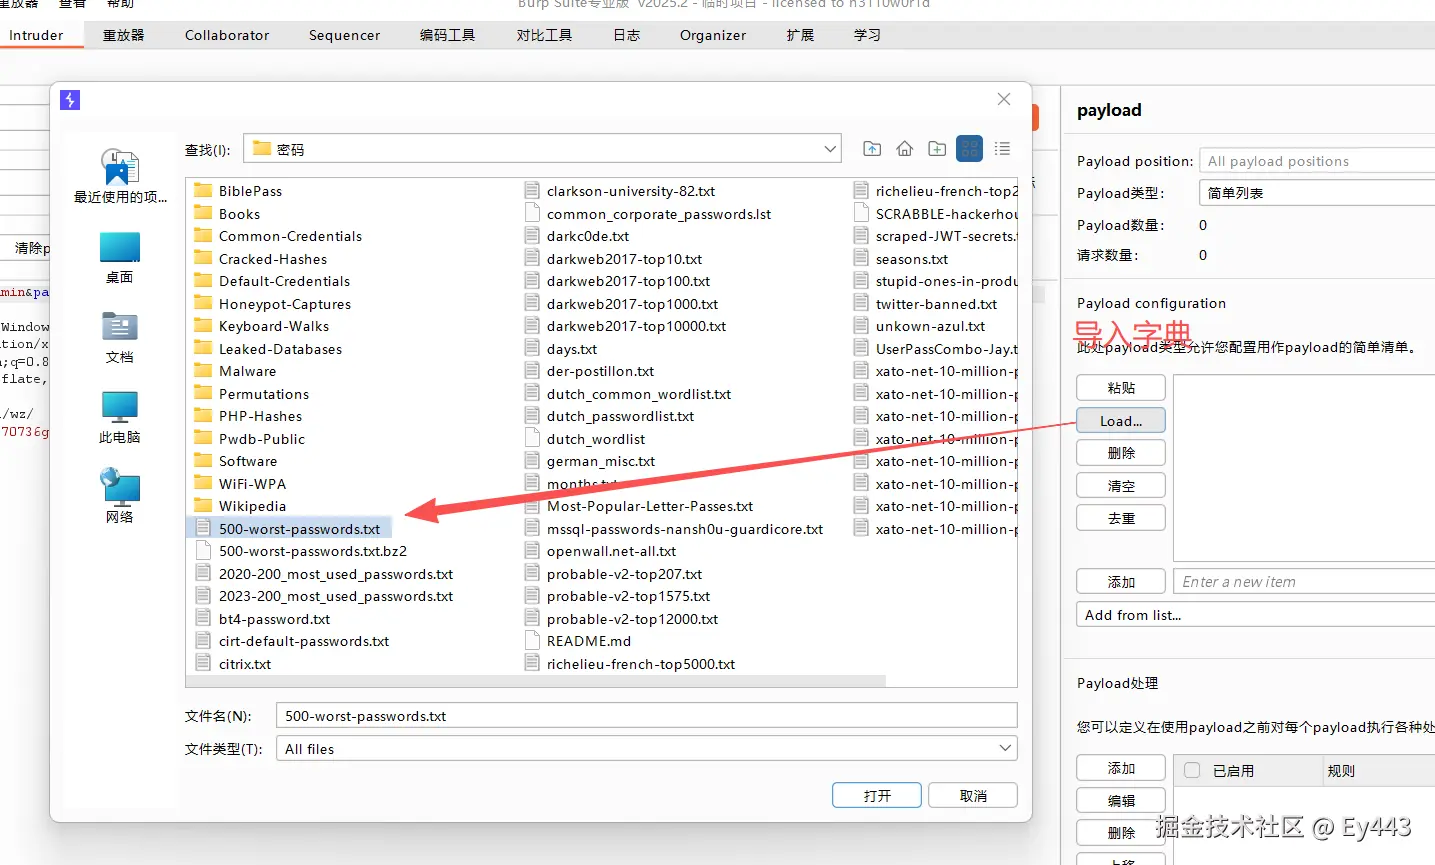The image size is (1435, 865).
Task: Click the 去重 deduplicate button
Action: point(1121,518)
